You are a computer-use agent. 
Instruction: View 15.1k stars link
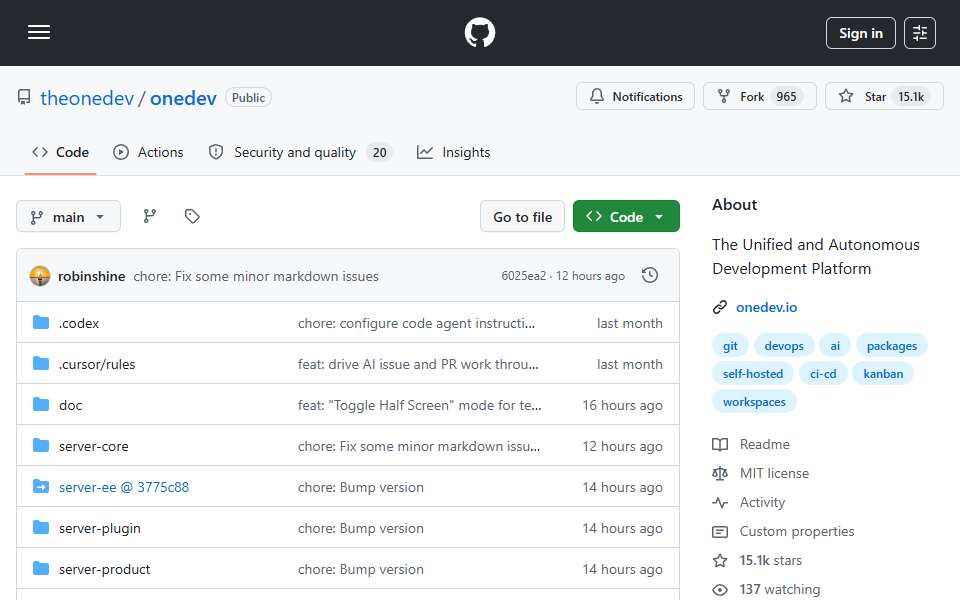(x=770, y=560)
